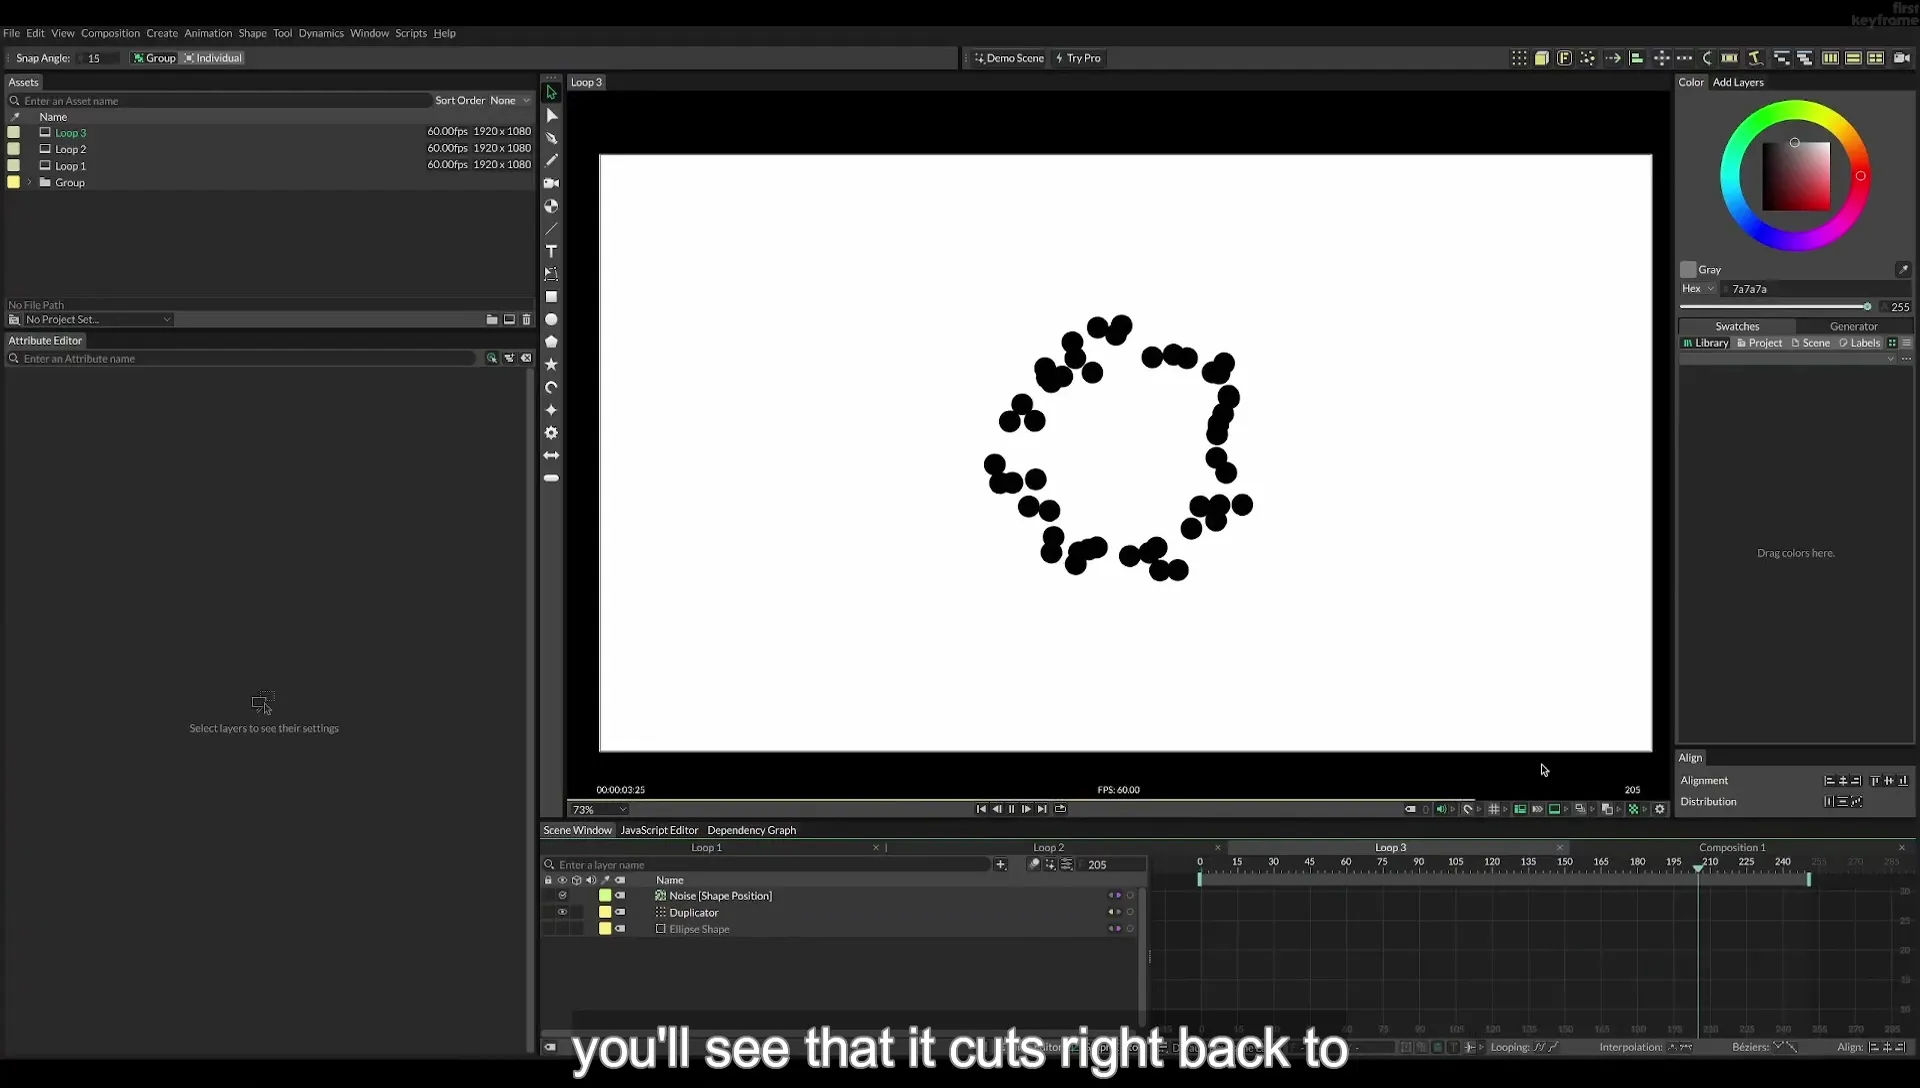Open the Animation menu
The image size is (1920, 1088).
tap(208, 33)
